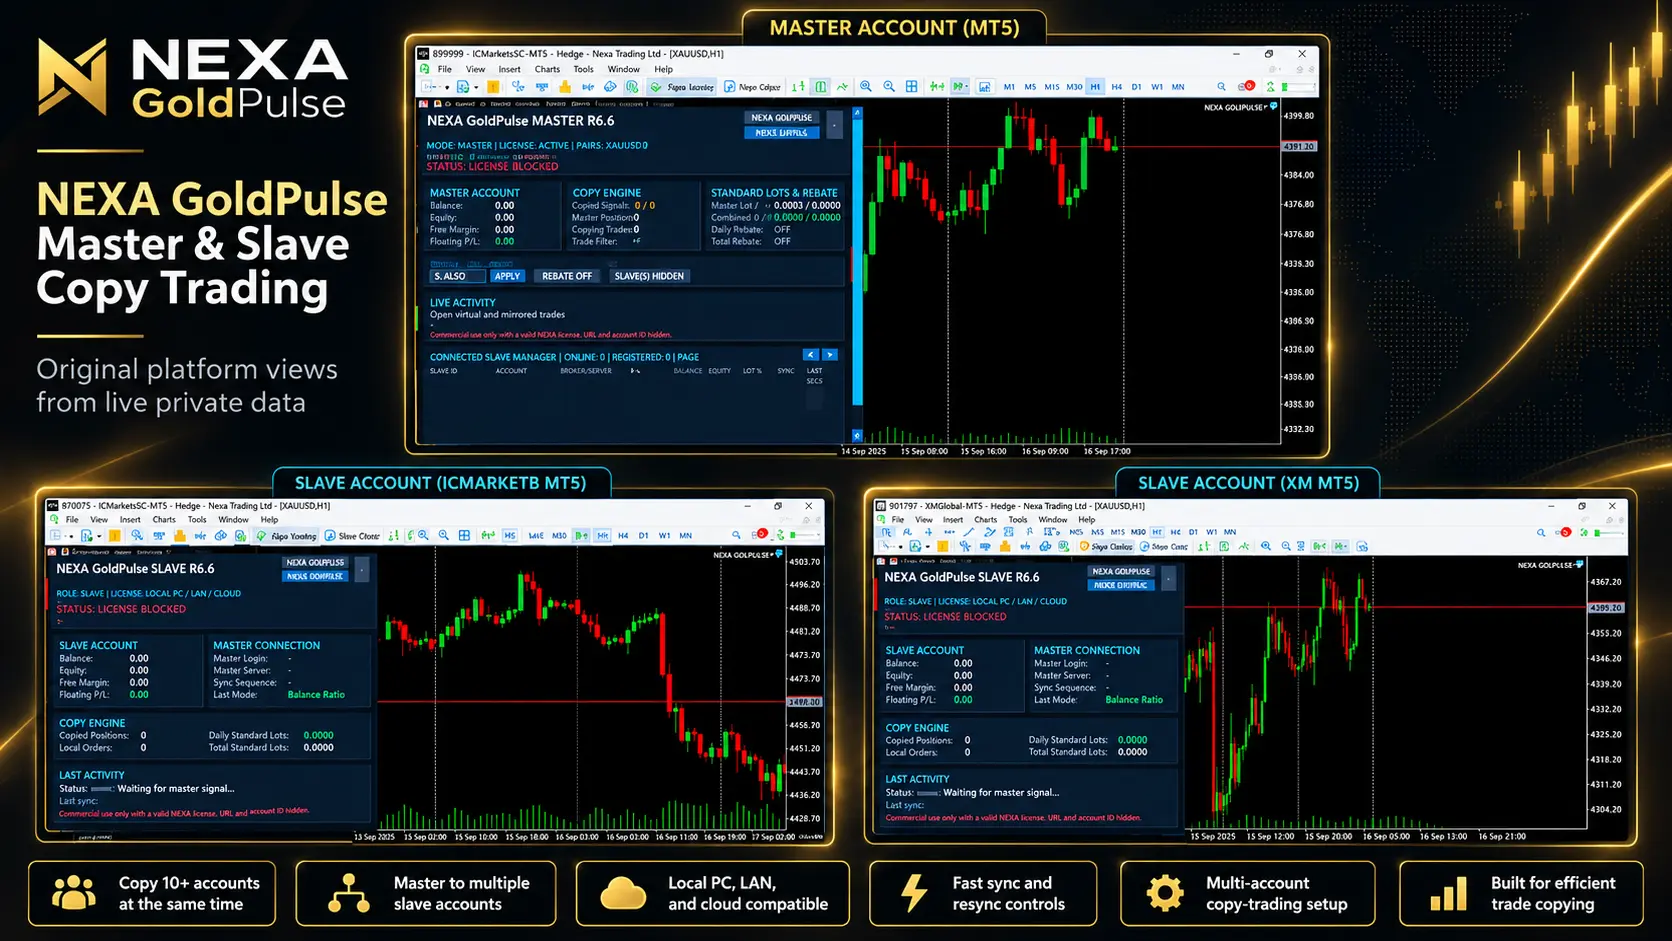Toggle the REBATE OFF switch in Master panel
The image size is (1672, 941).
[566, 276]
